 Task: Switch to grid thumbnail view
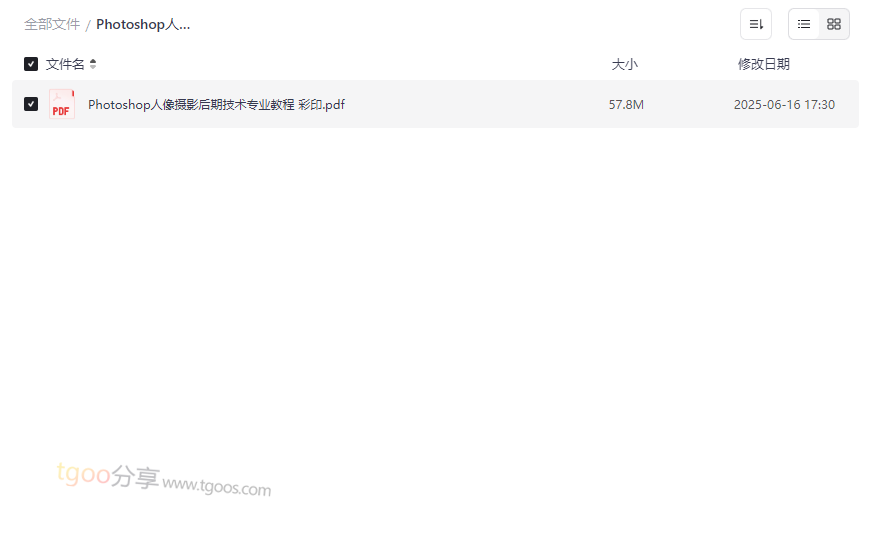pyautogui.click(x=834, y=24)
